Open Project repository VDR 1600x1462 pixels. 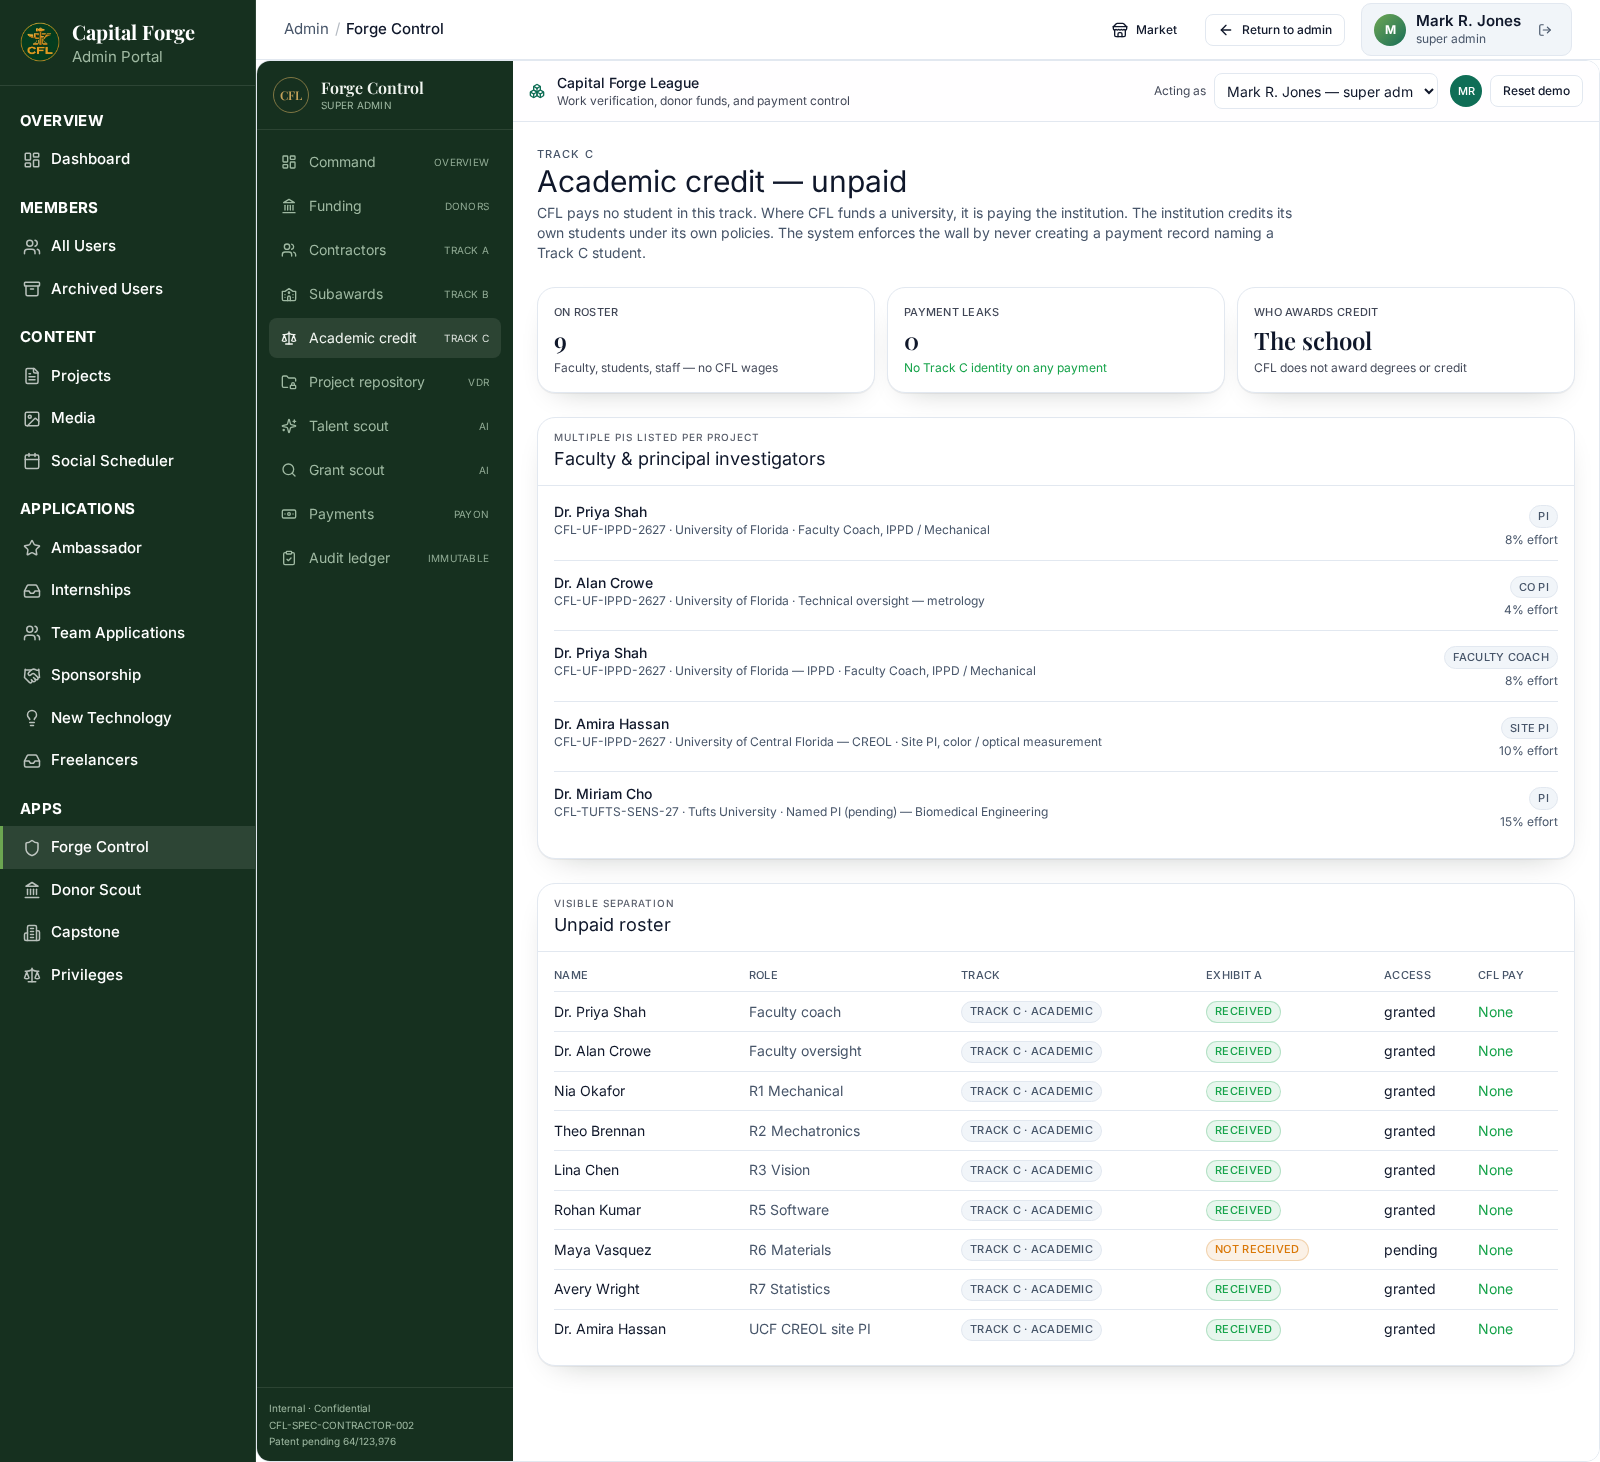tap(385, 382)
